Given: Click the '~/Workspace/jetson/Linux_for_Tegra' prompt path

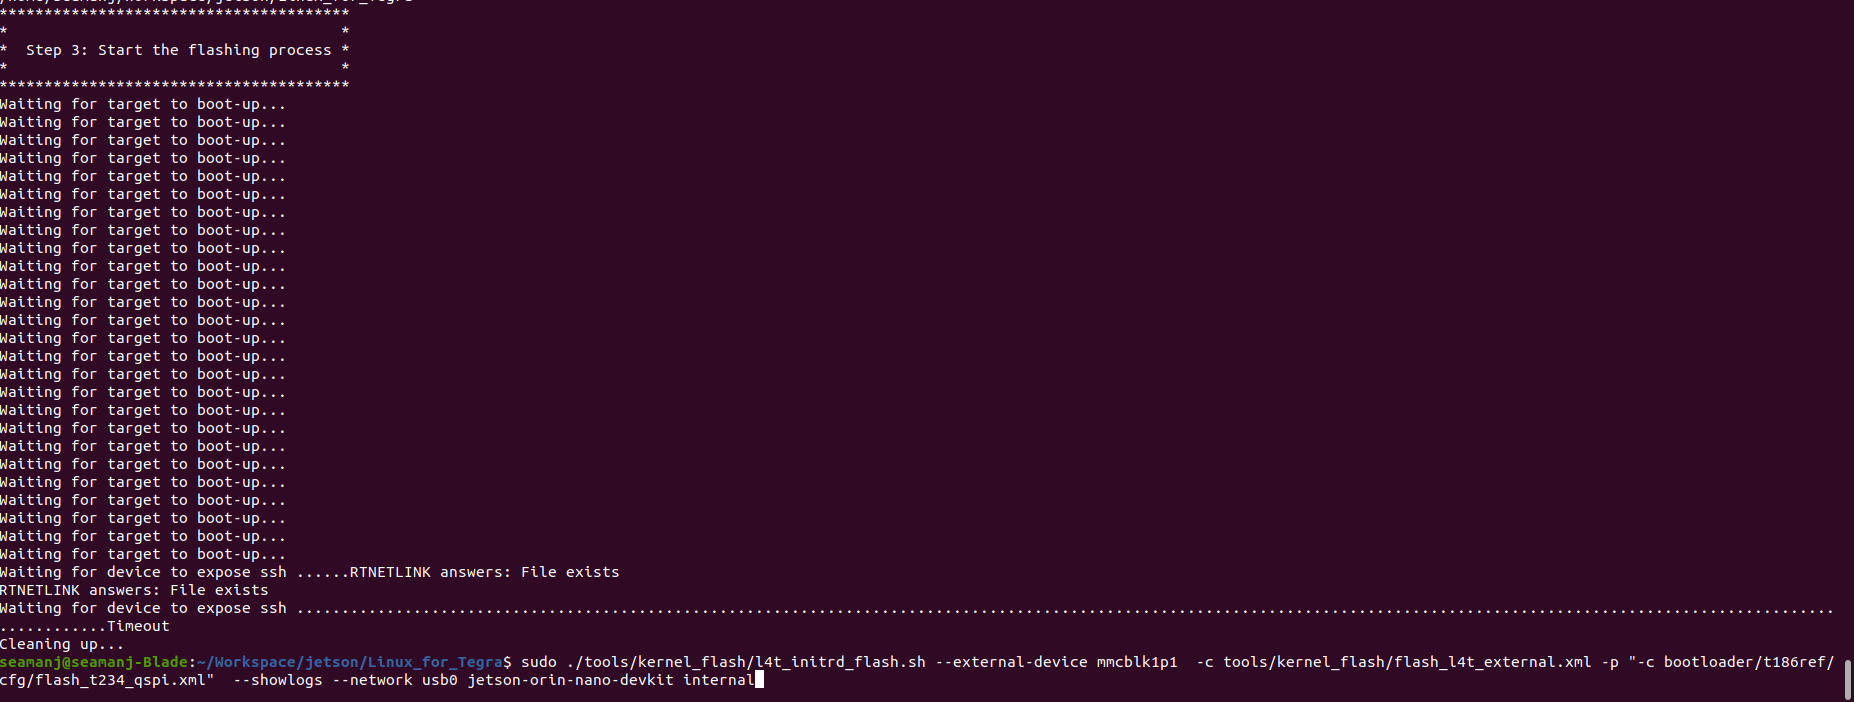Looking at the screenshot, I should [x=350, y=662].
